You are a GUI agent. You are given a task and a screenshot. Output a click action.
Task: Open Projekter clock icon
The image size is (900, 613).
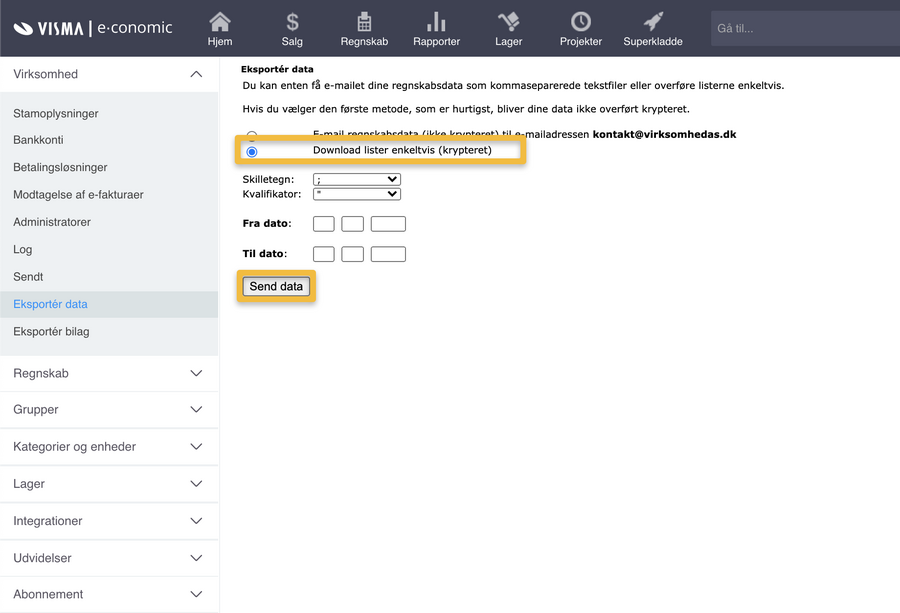(x=581, y=22)
